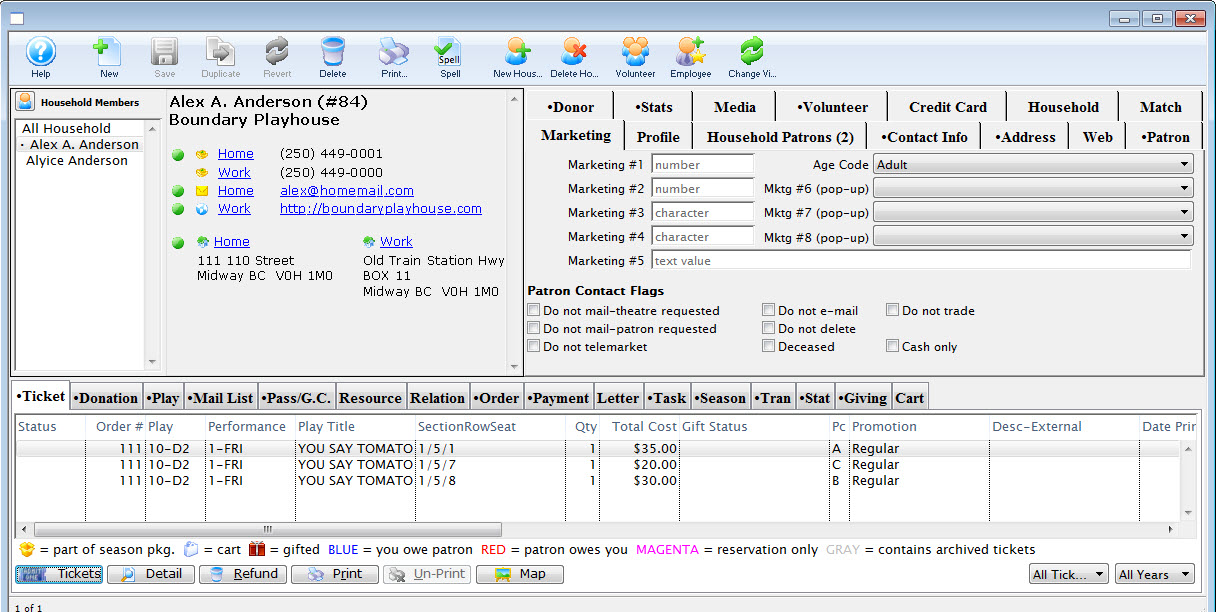The height and width of the screenshot is (612, 1216).
Task: Open the Print toolbar icon
Action: pyautogui.click(x=394, y=53)
